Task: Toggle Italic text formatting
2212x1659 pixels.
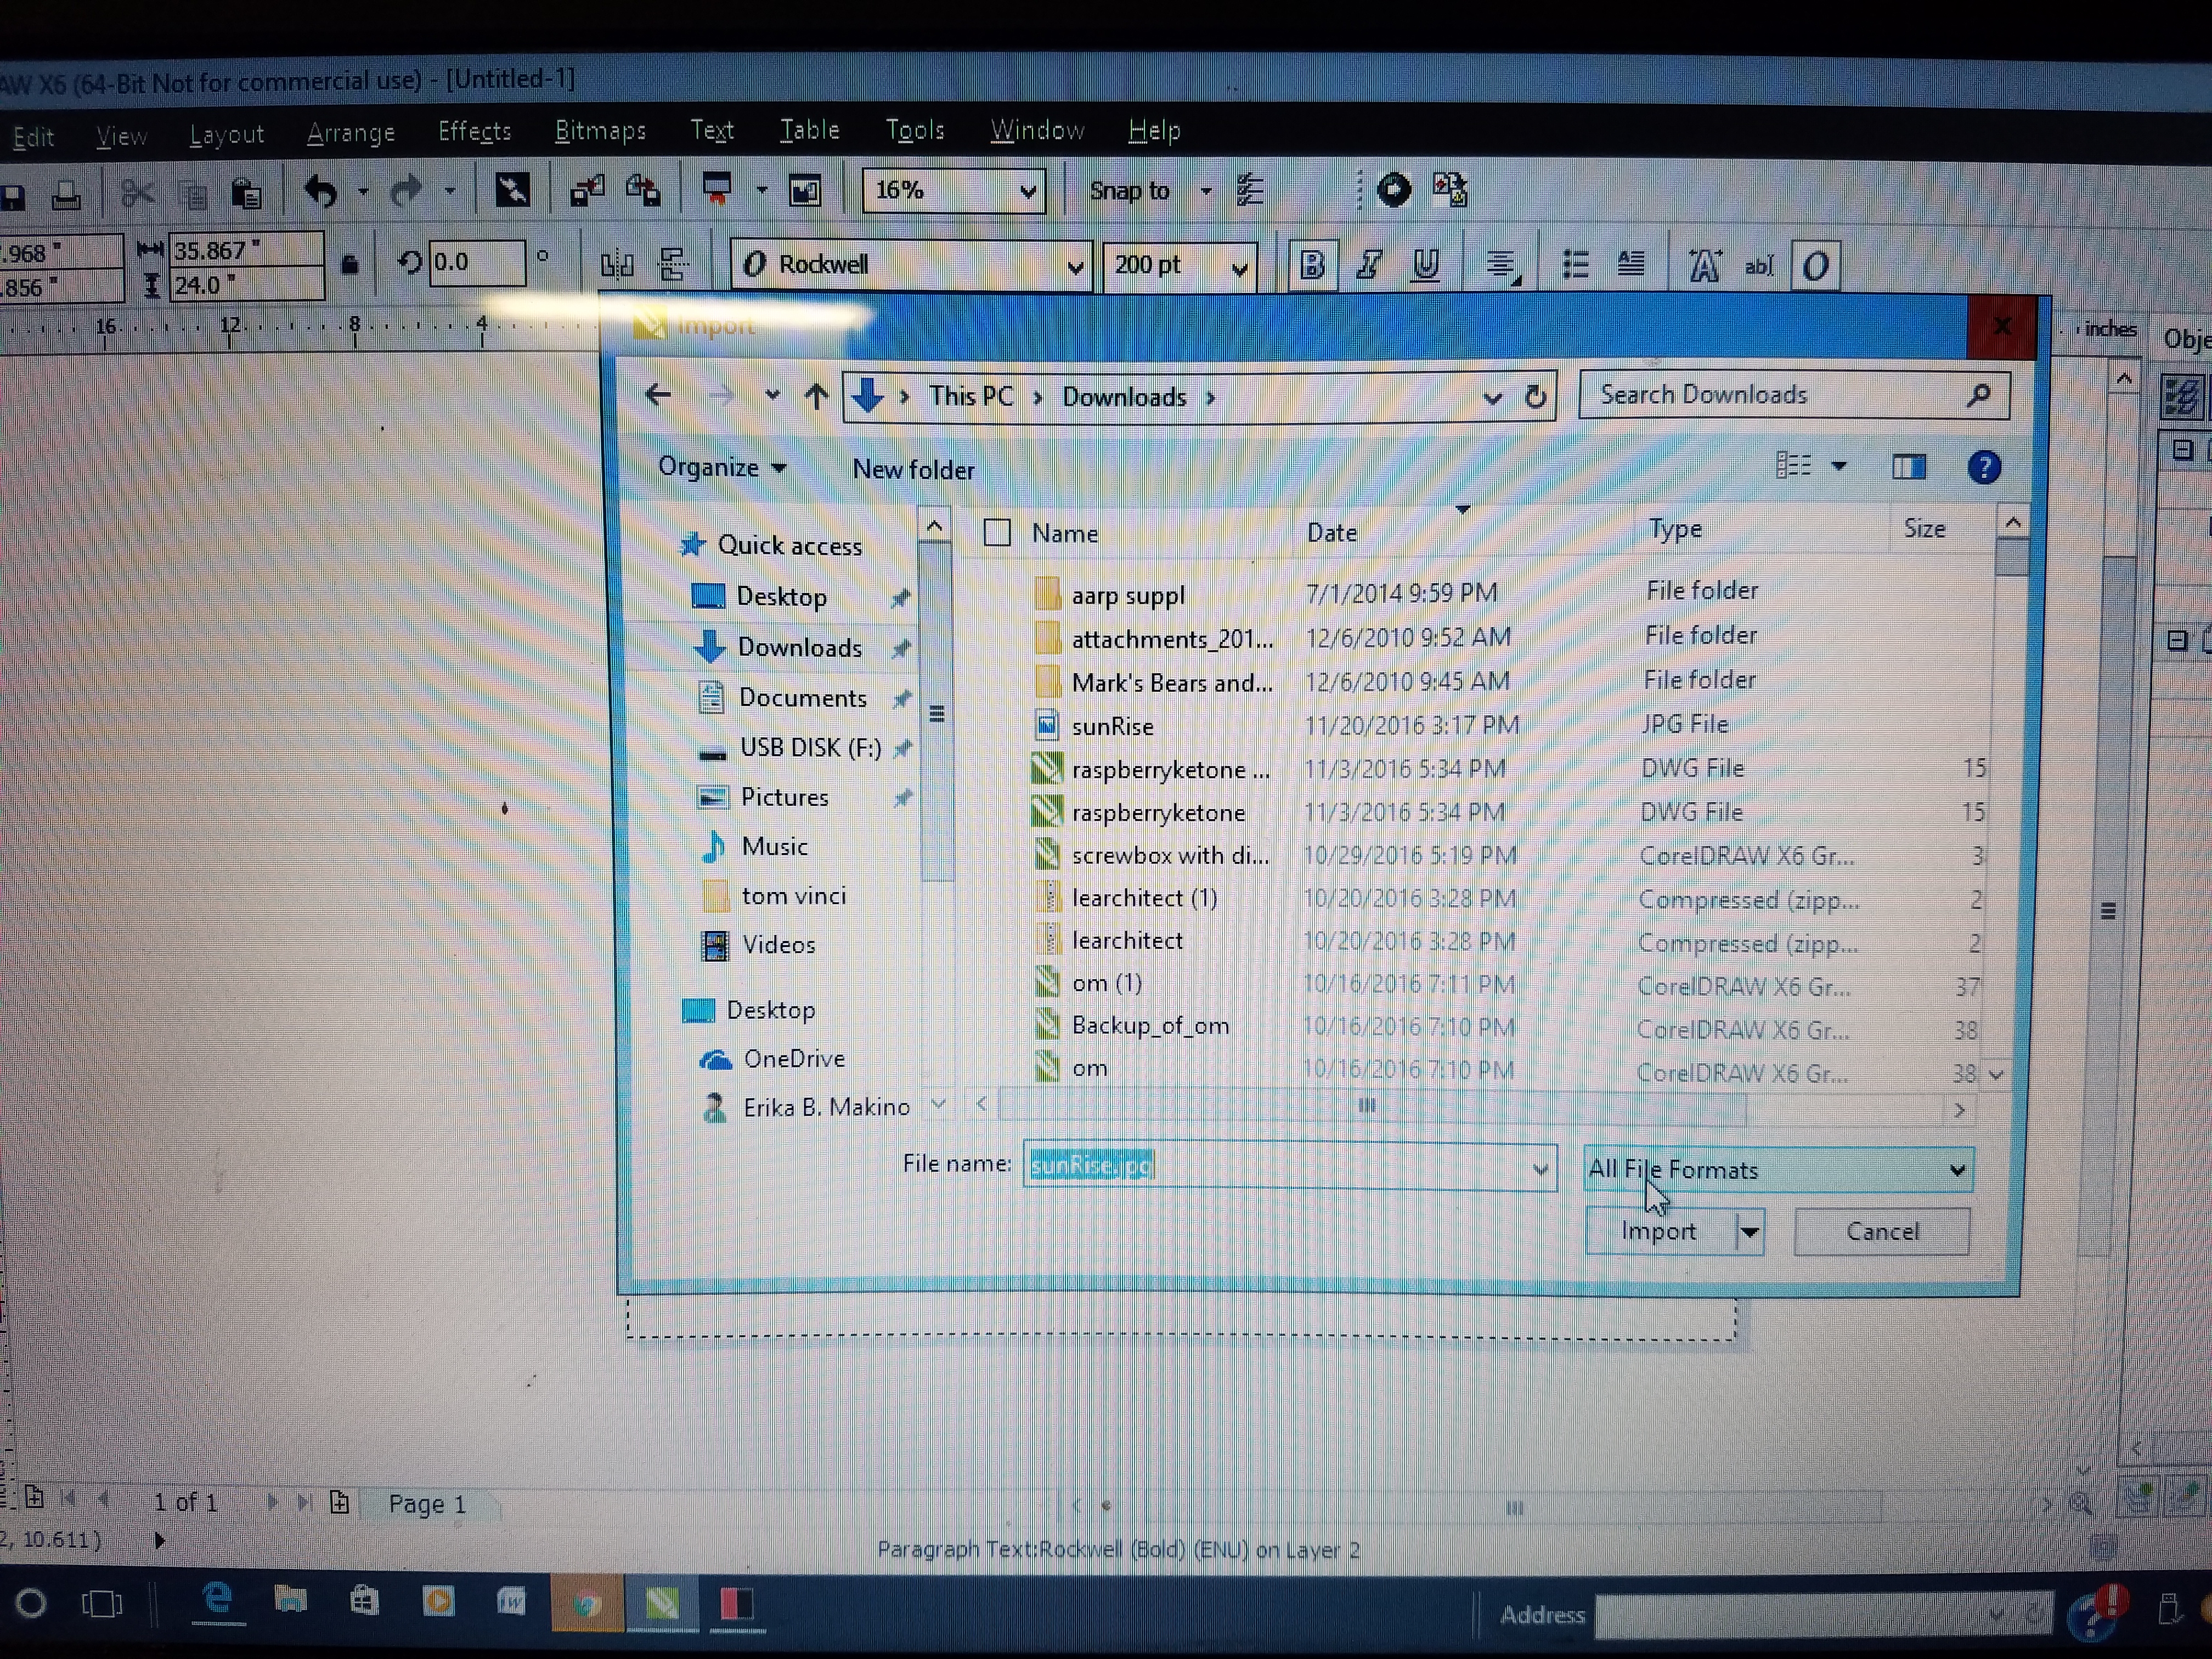Action: click(1368, 265)
